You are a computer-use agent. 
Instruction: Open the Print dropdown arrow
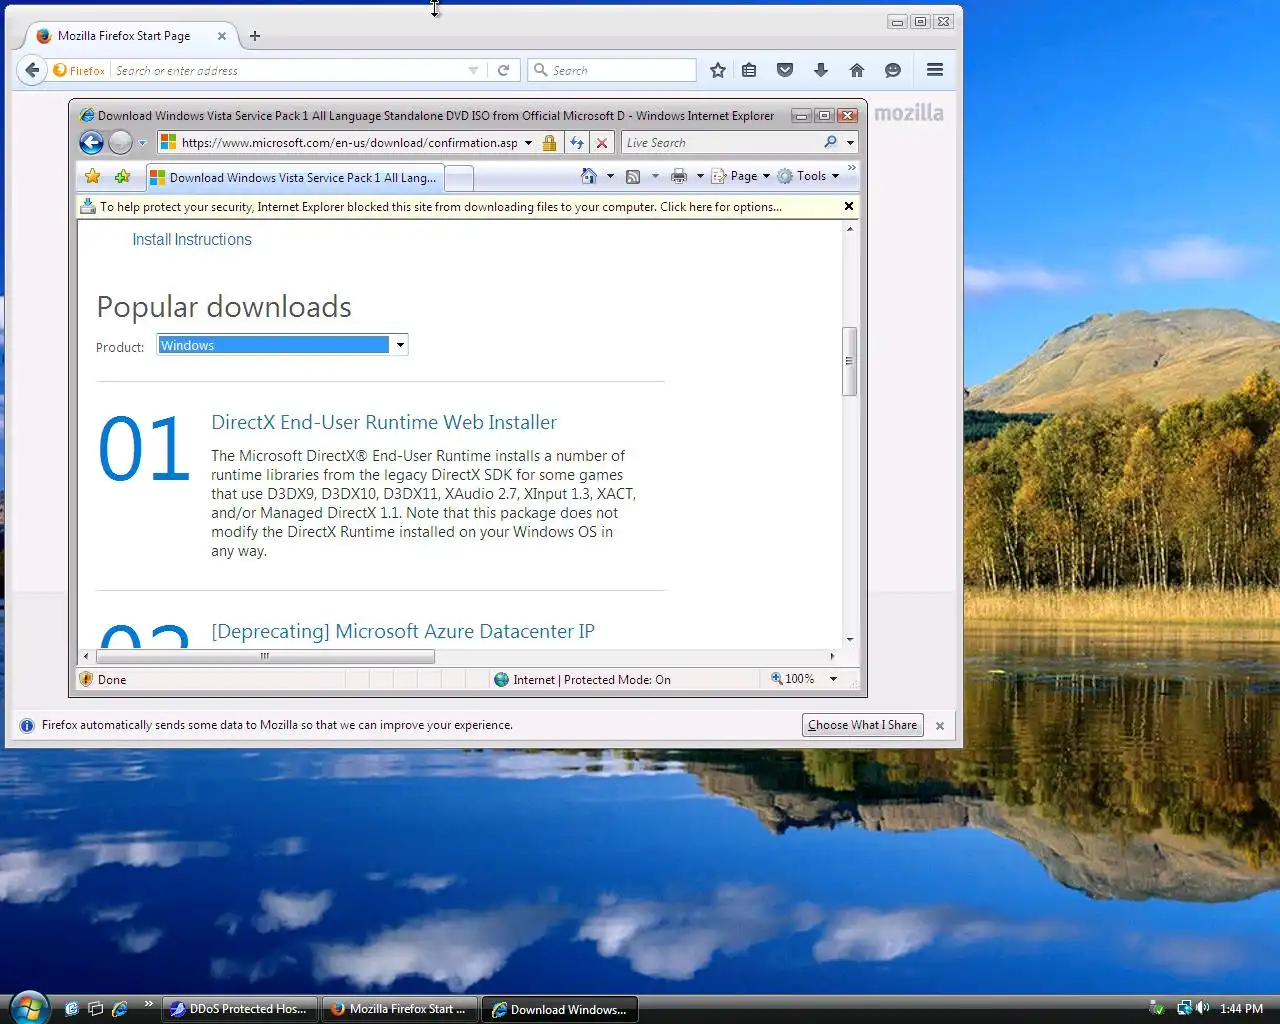point(700,176)
